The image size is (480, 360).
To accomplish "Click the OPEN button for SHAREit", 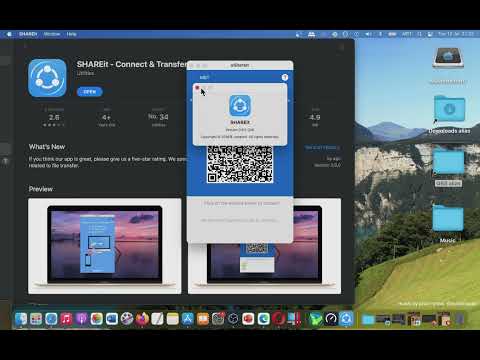I will coord(90,92).
